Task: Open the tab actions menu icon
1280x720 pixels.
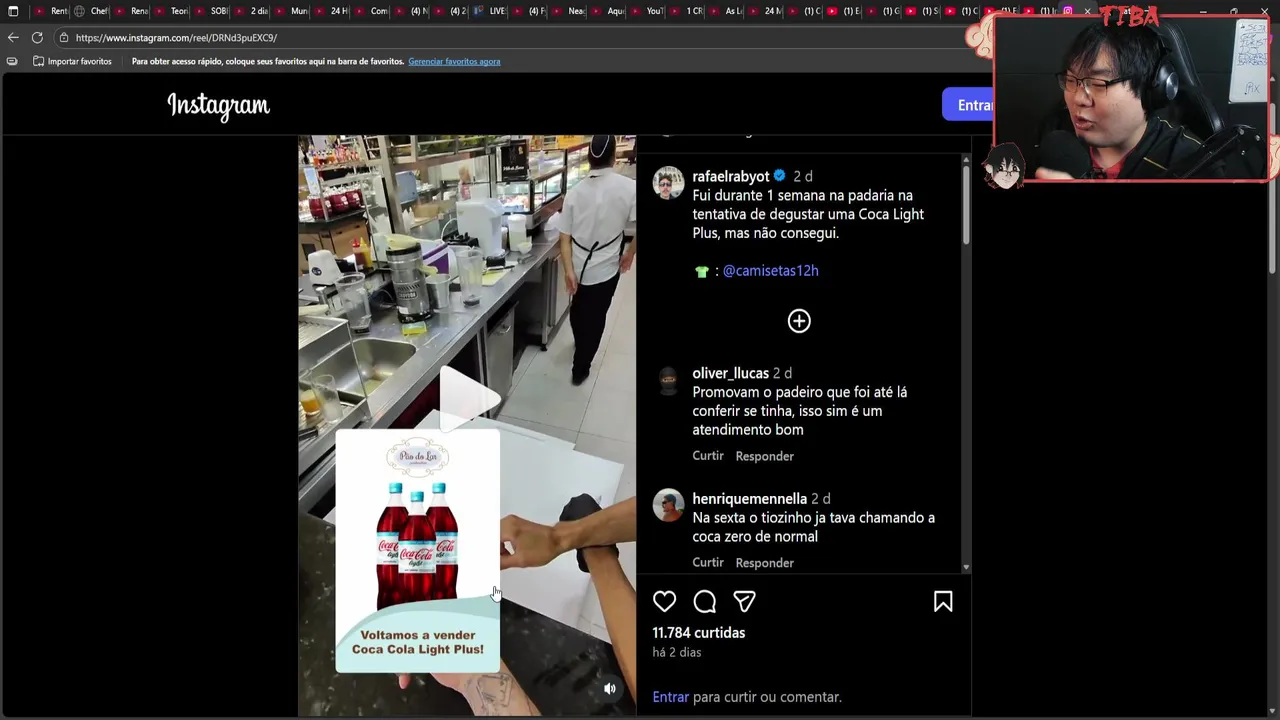Action: [x=13, y=11]
